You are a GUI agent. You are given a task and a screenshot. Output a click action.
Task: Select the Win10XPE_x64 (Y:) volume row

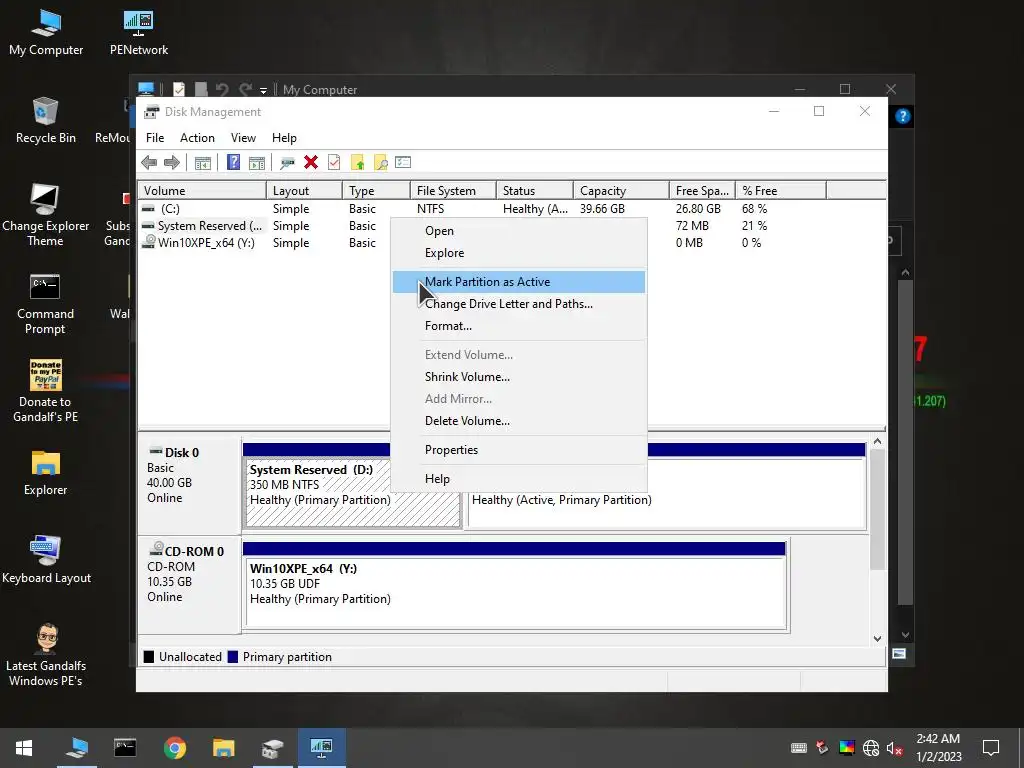click(x=264, y=243)
